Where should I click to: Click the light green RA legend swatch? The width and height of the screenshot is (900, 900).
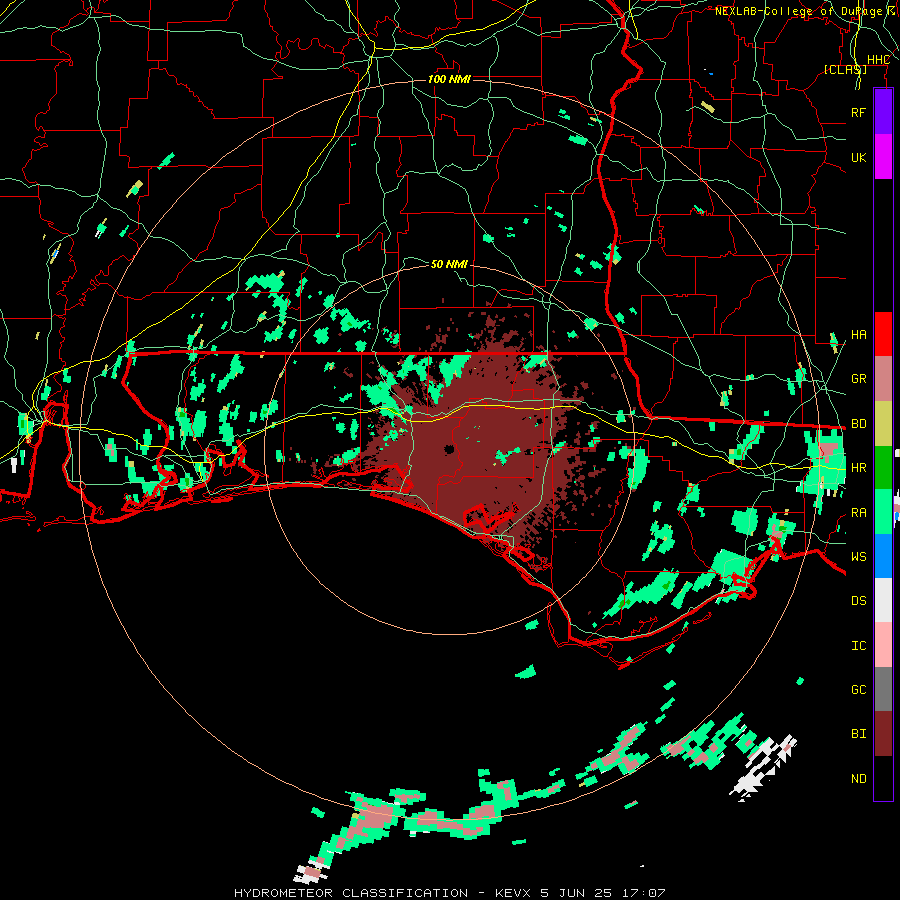tap(883, 512)
